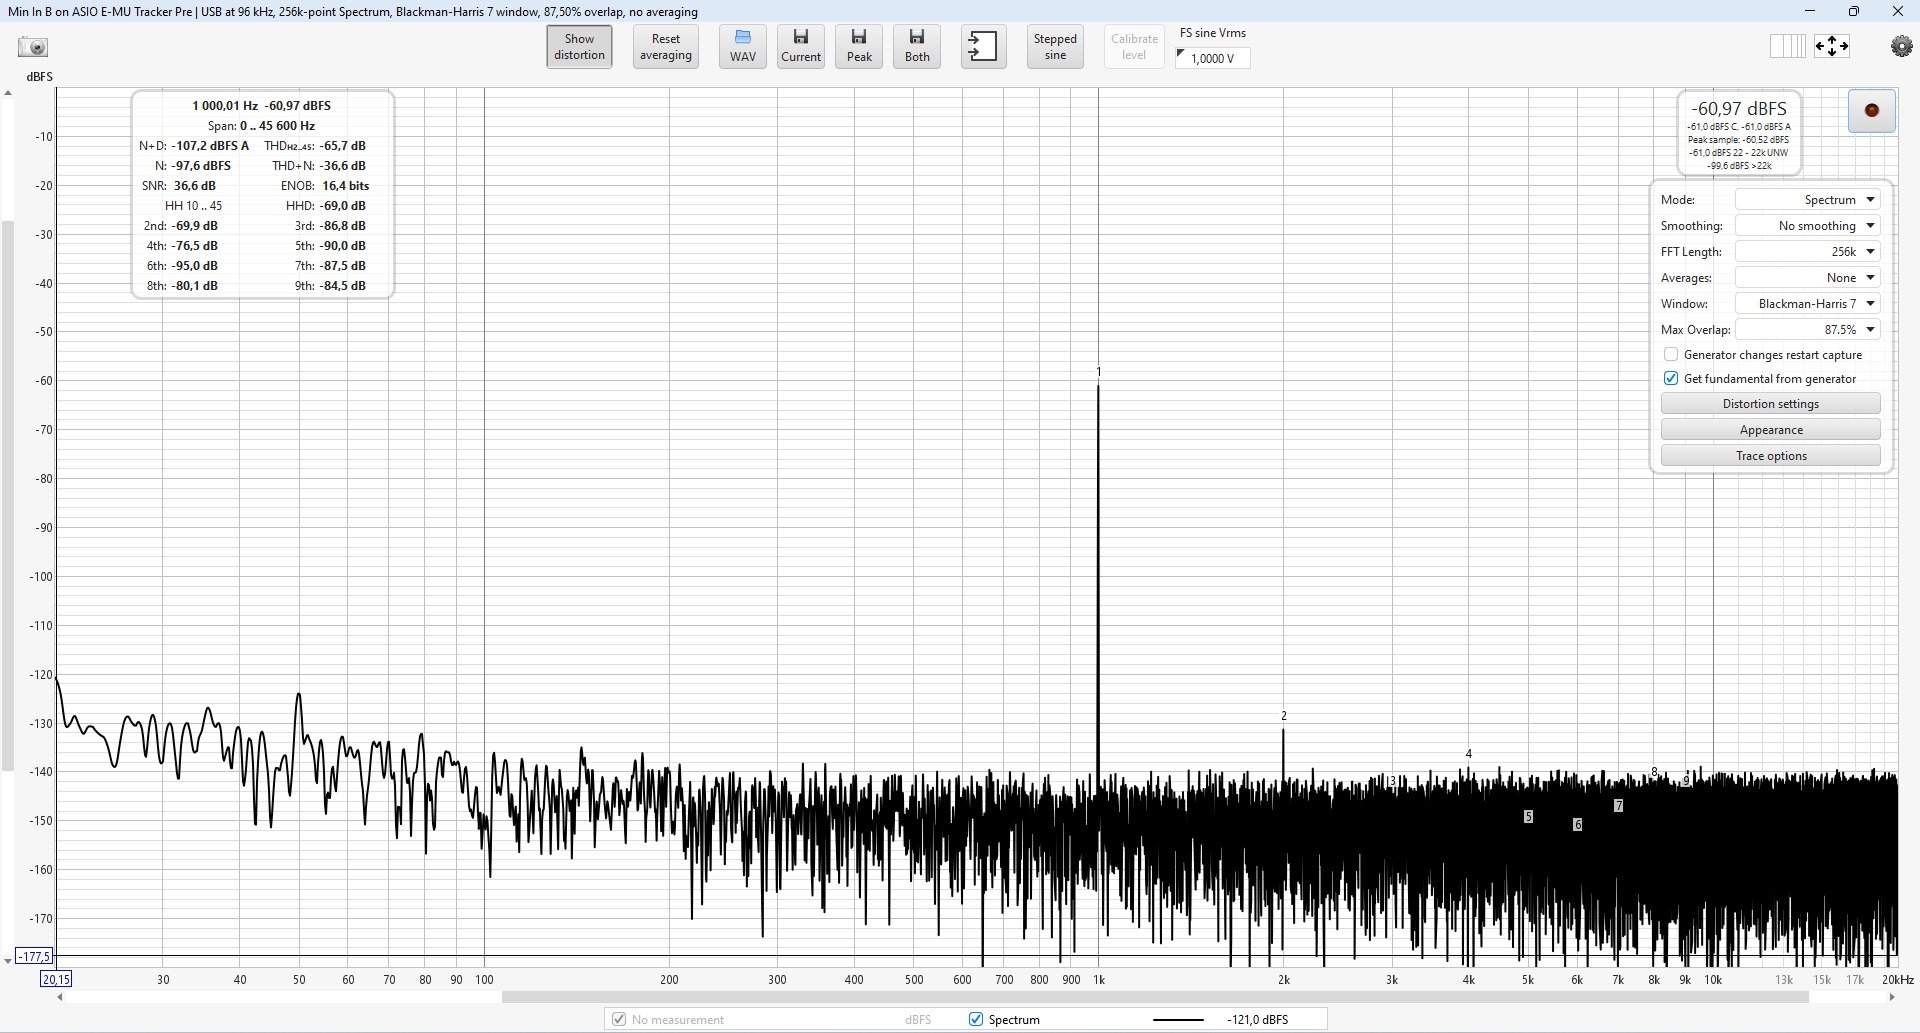The image size is (1920, 1033).
Task: Open settings gear icon
Action: pos(1901,47)
